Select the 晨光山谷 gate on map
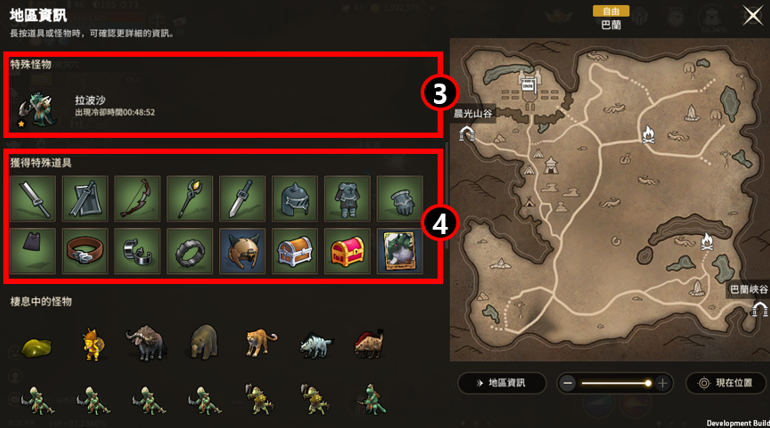The width and height of the screenshot is (770, 428). pos(467,134)
